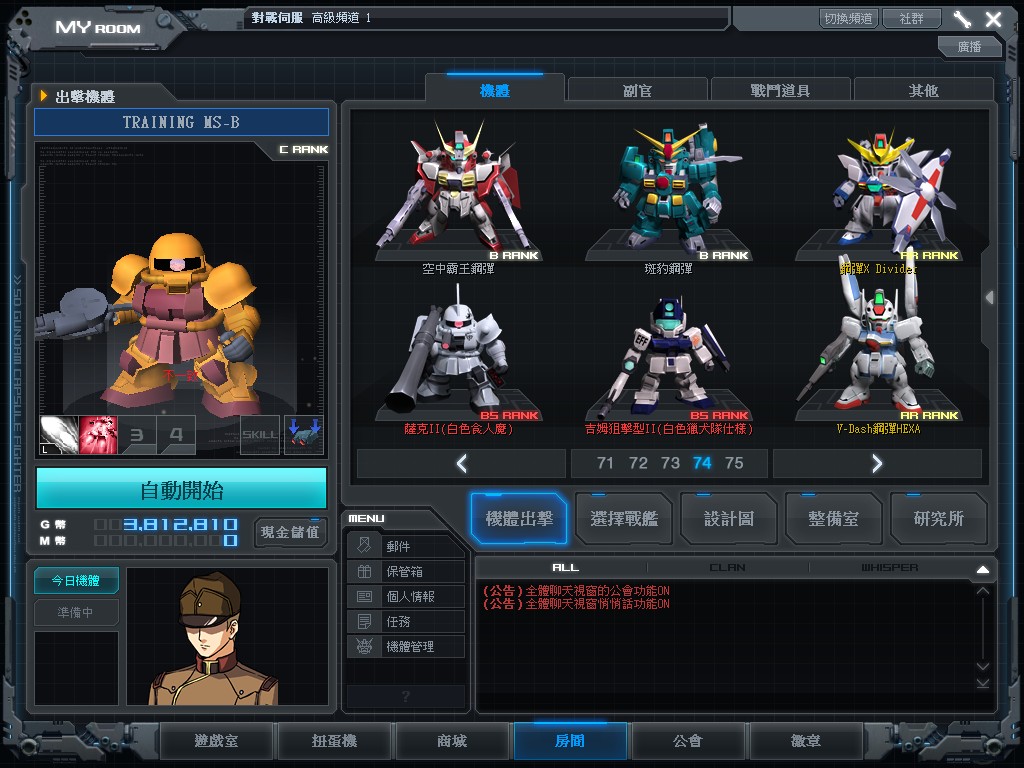1024x768 pixels.
Task: Click the 切換頻道 switch channel button
Action: (x=849, y=18)
